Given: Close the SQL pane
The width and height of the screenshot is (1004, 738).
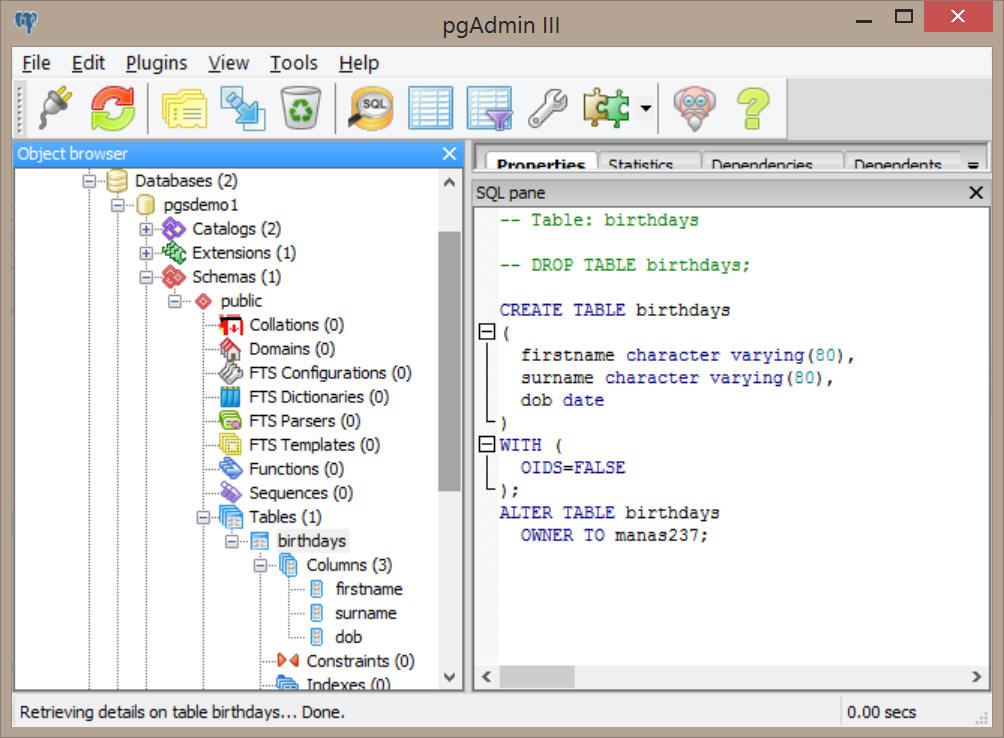Looking at the screenshot, I should click(976, 193).
